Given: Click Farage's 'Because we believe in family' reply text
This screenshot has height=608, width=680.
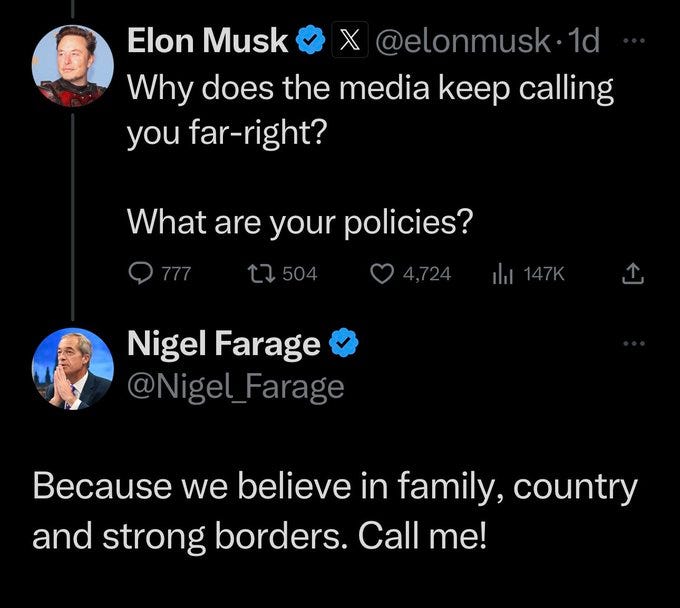Looking at the screenshot, I should coord(334,489).
